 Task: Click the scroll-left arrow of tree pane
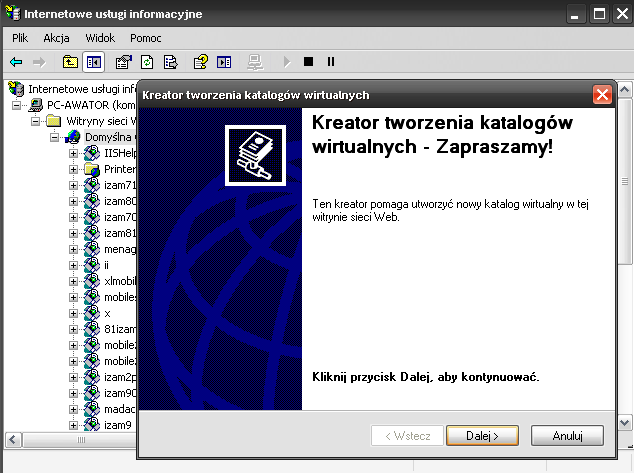point(13,439)
